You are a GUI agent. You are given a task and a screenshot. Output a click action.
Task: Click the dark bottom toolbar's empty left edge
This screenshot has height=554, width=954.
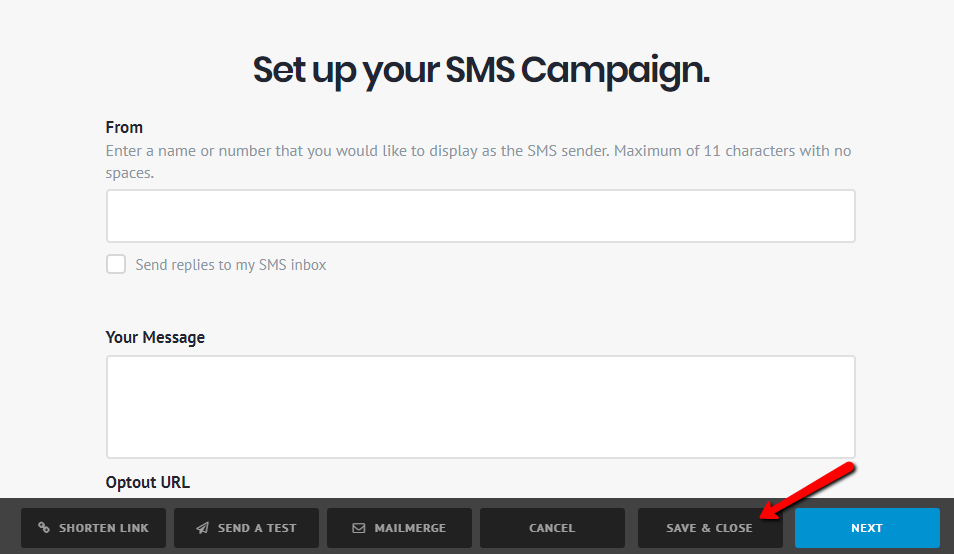(9, 527)
